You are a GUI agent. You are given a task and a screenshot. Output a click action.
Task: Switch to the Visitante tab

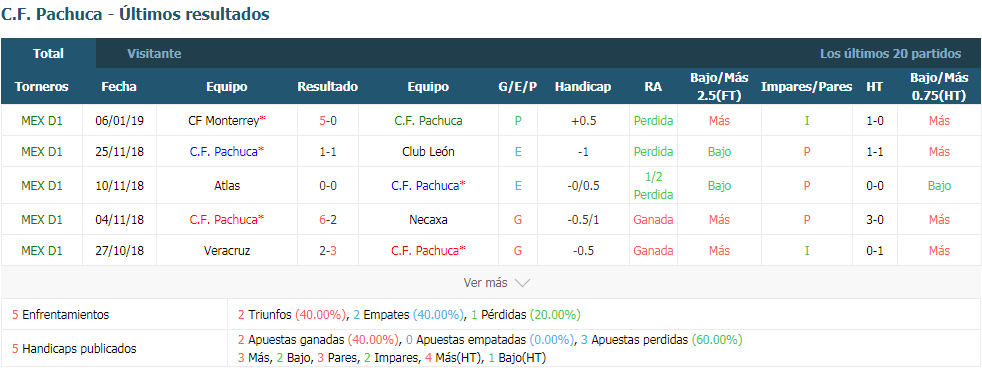154,54
